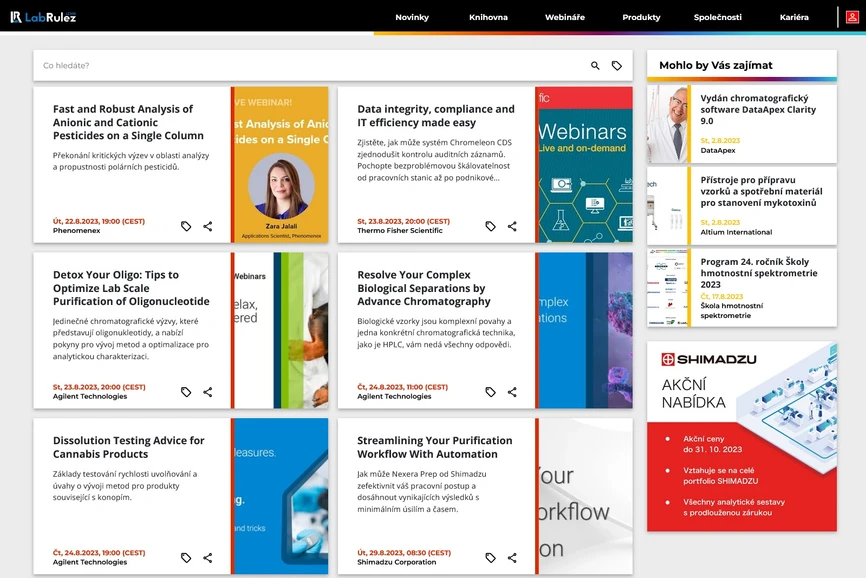
Task: Click the search magnifier icon
Action: coord(595,66)
